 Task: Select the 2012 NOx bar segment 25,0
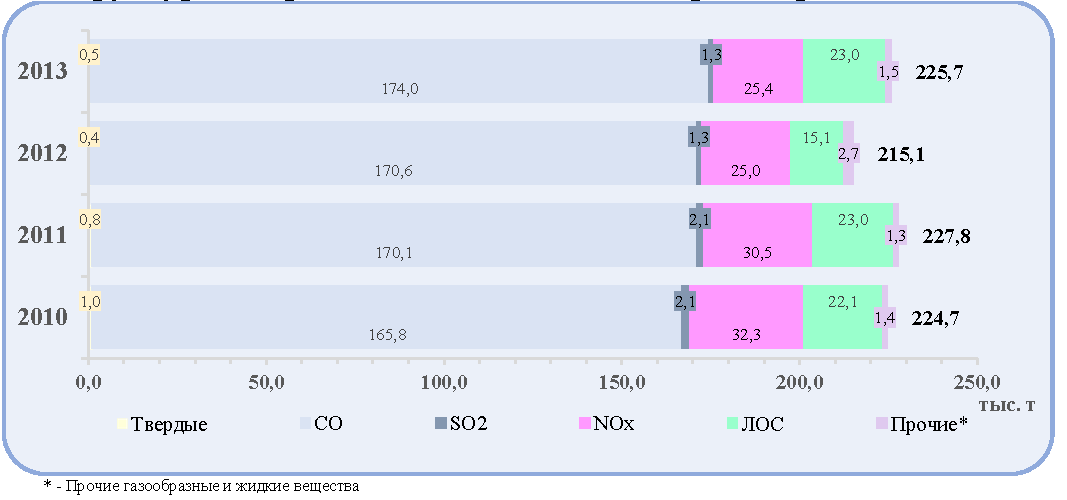745,153
